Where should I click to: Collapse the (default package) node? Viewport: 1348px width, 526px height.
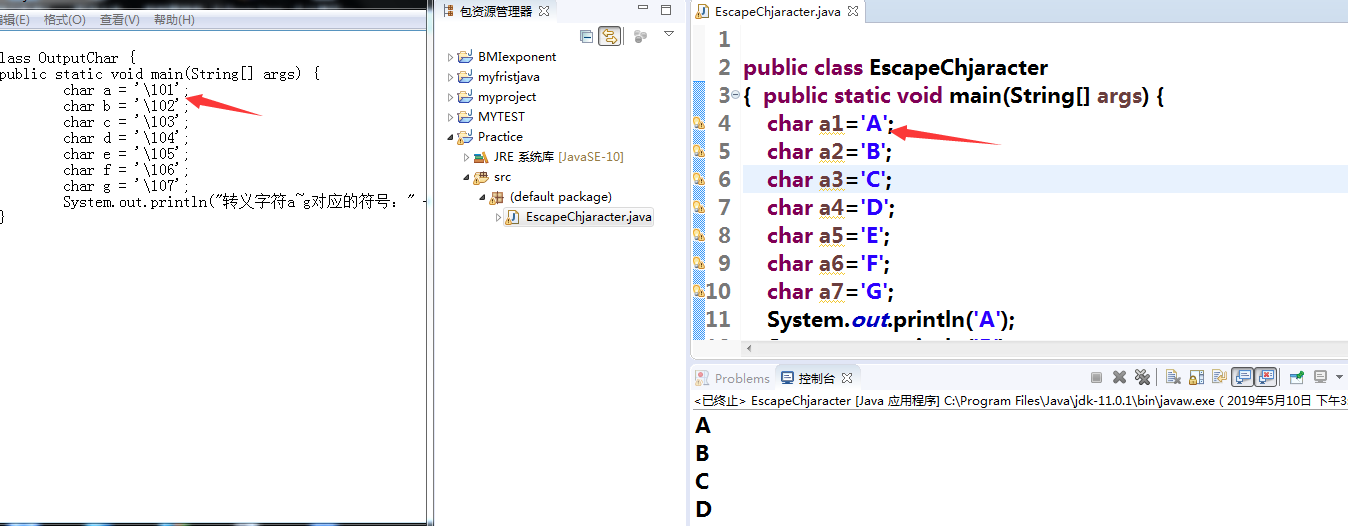[x=482, y=197]
